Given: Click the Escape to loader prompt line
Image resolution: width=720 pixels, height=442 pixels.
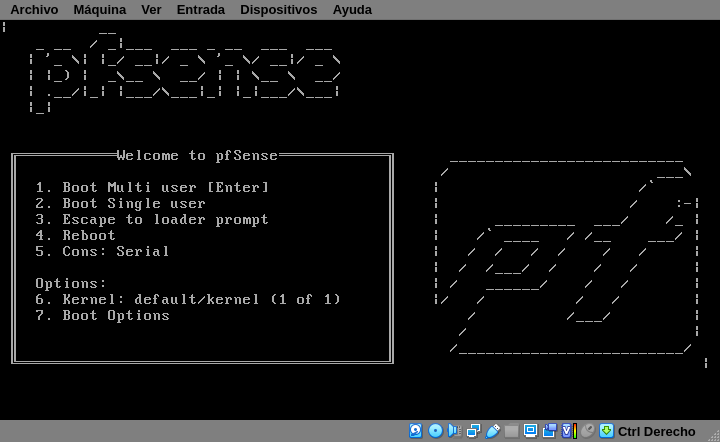Looking at the screenshot, I should tap(152, 219).
